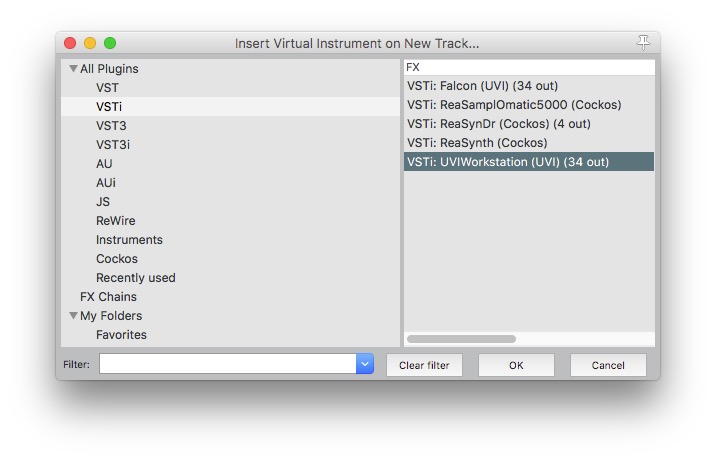Maximize the dialog with green button
Screen dimensions: 716x460
(110, 43)
